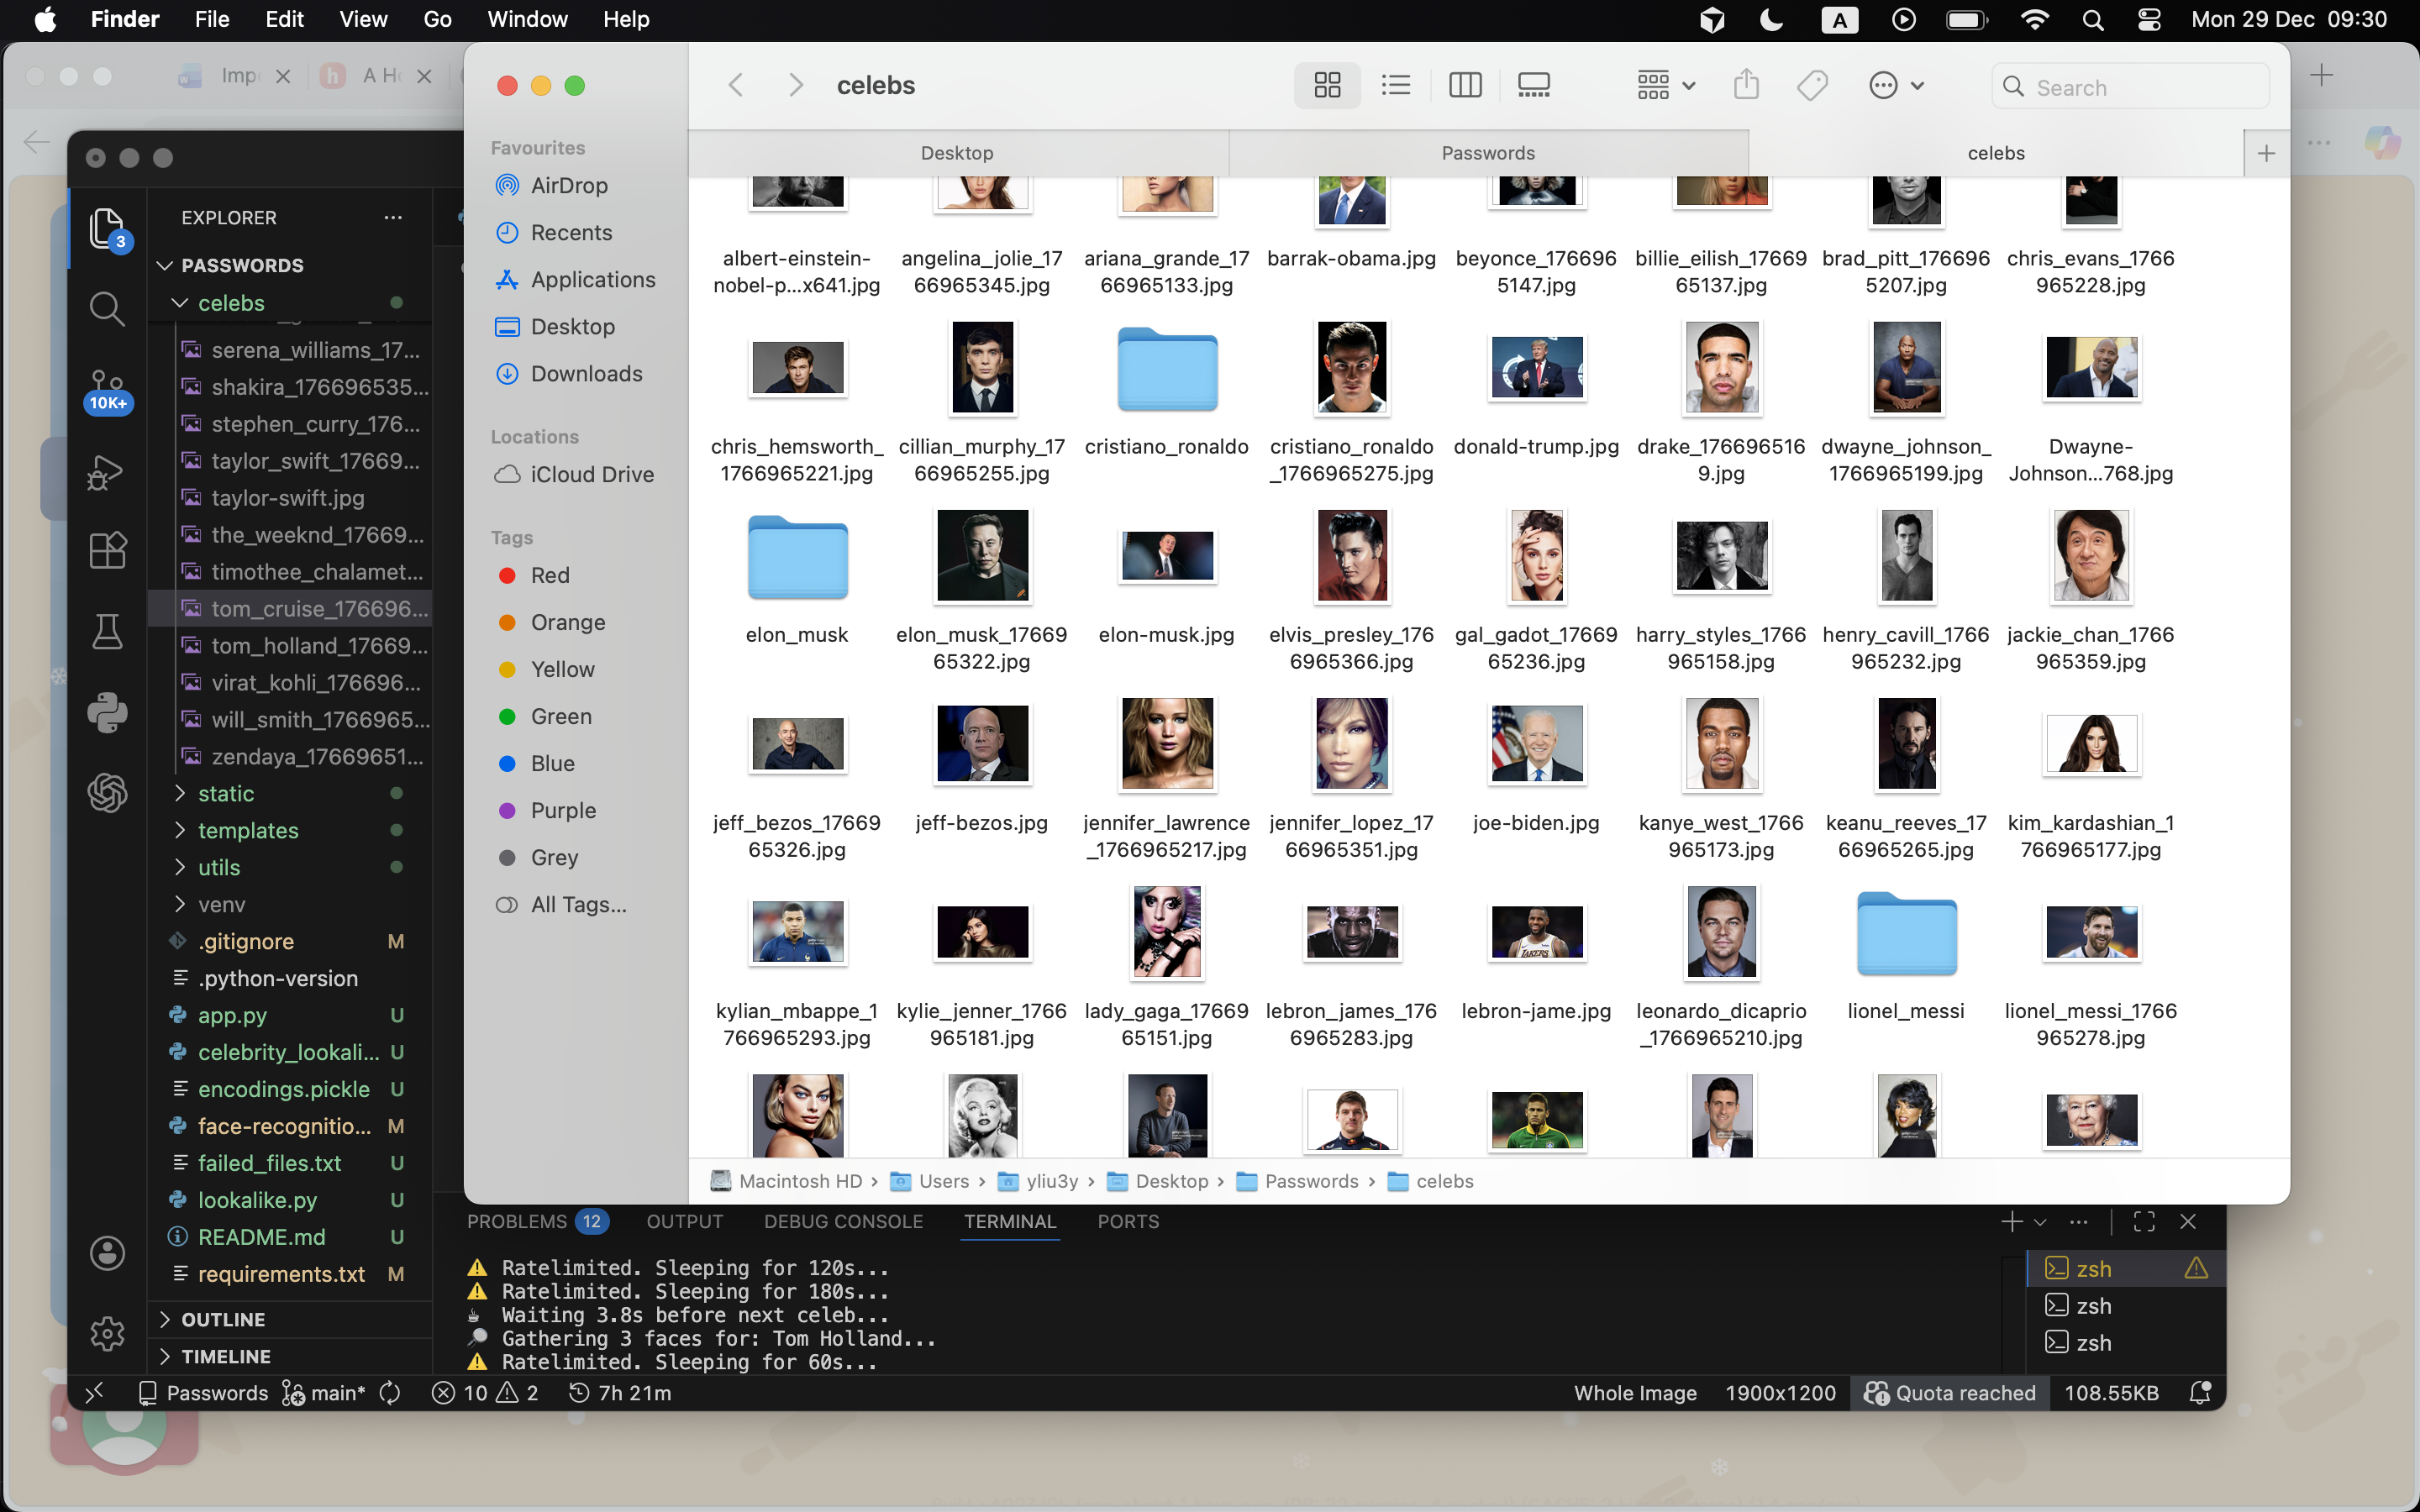Toggle macOS Do Not Disturb moon icon
This screenshot has width=2420, height=1512.
(x=1771, y=20)
